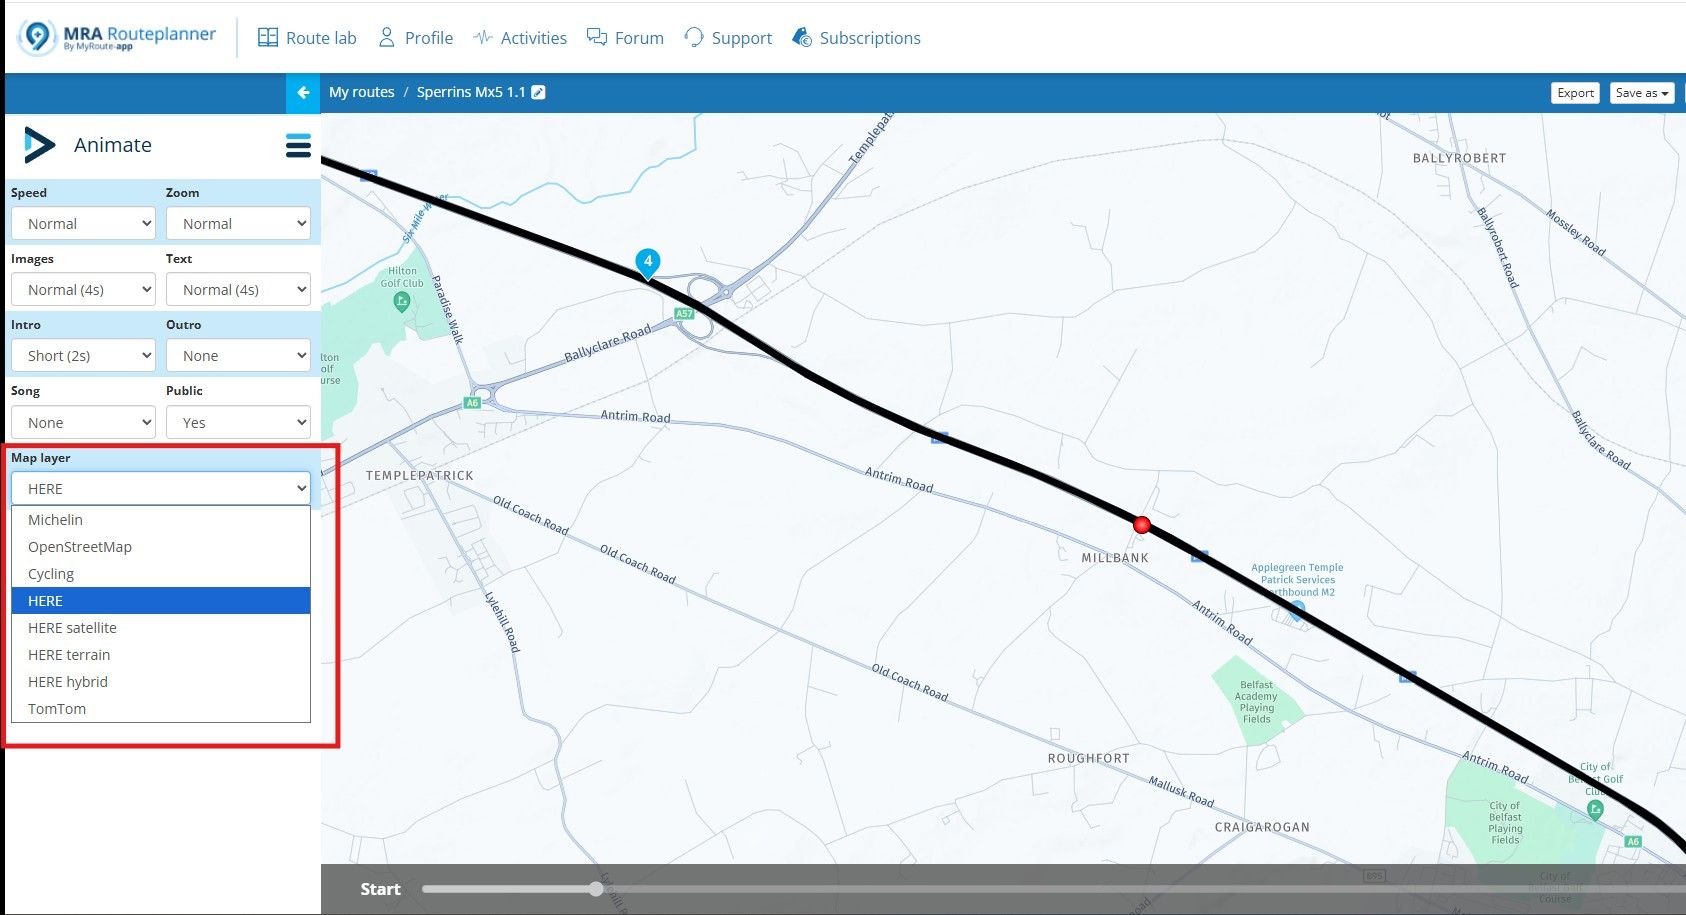Select TomTom map layer
Screen dimensions: 1686x915
point(161,709)
